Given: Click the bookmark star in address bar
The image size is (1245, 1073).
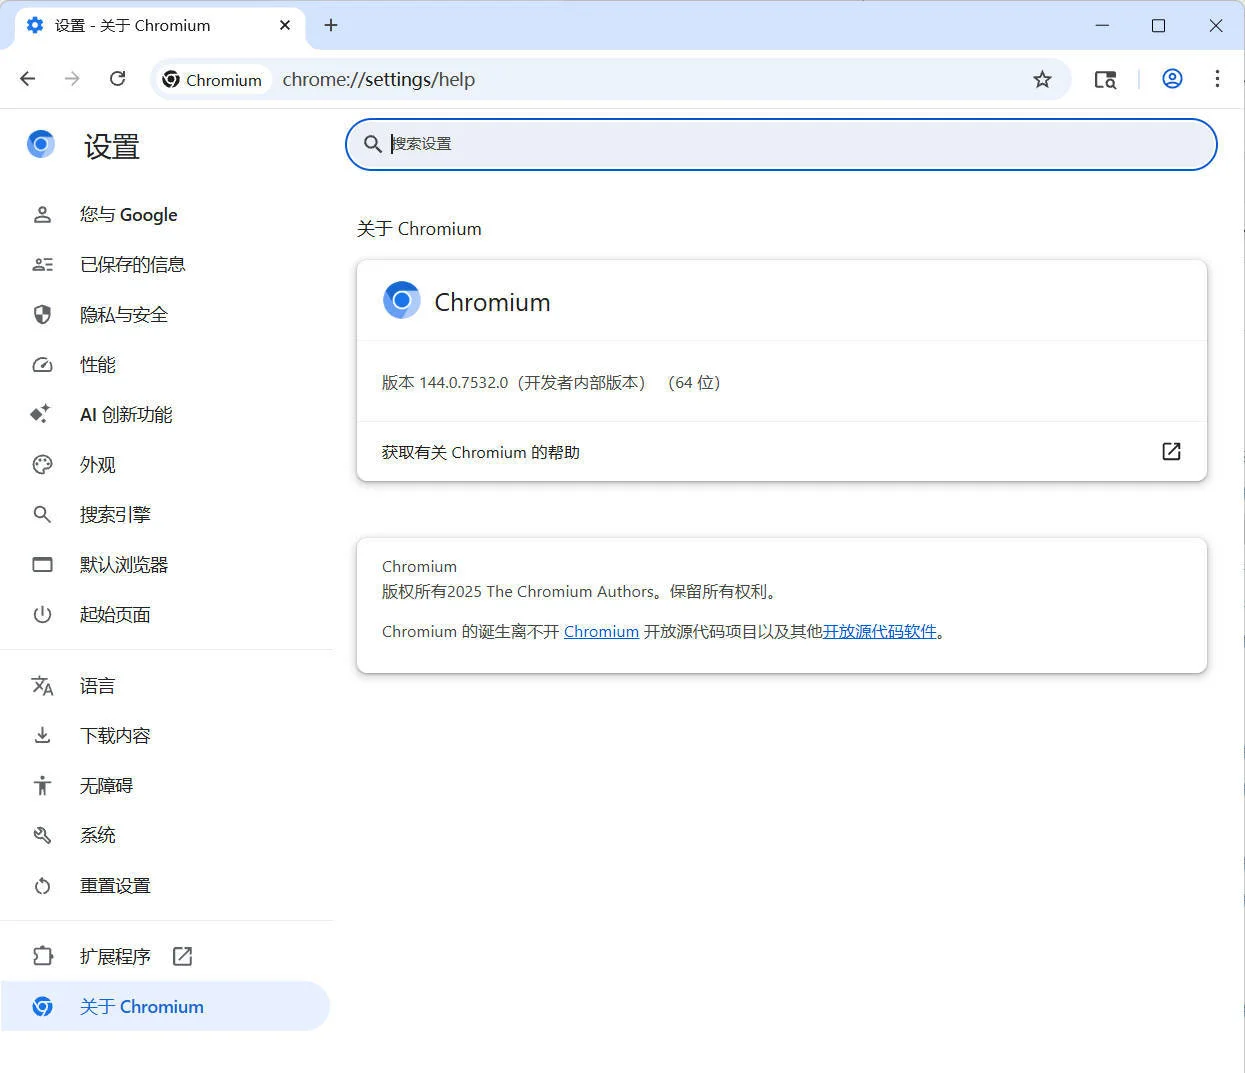Looking at the screenshot, I should pyautogui.click(x=1043, y=78).
